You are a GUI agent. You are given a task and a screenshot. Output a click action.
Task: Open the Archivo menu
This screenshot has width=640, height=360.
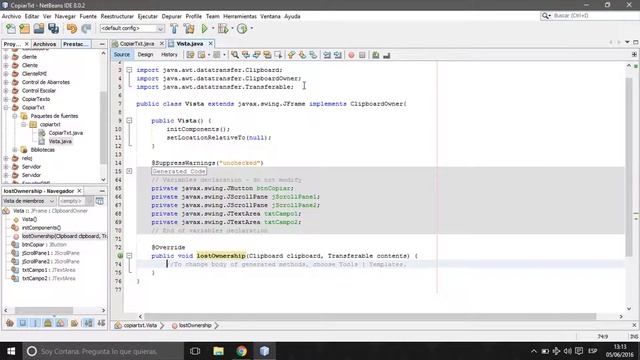[11, 16]
